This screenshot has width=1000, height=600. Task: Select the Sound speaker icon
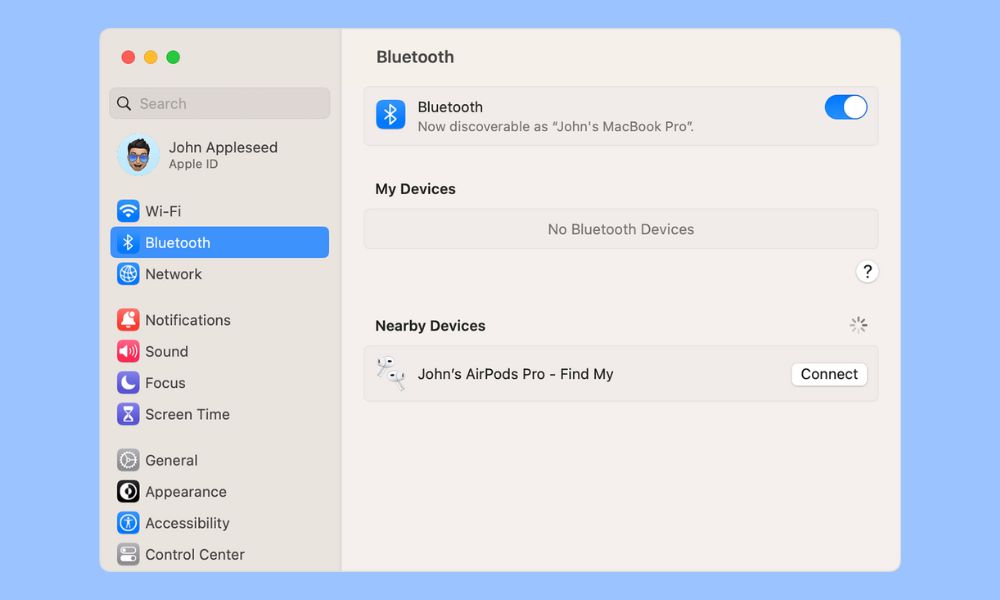pyautogui.click(x=128, y=351)
